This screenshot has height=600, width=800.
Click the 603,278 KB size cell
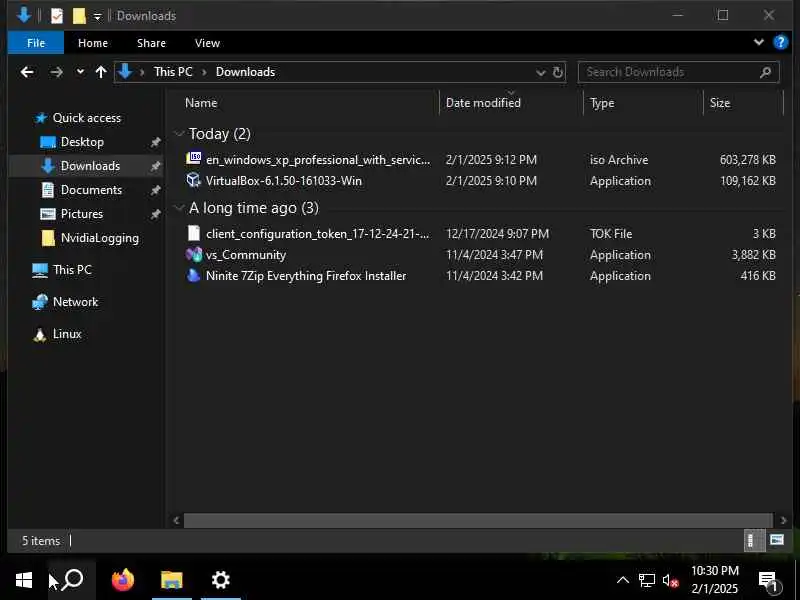pyautogui.click(x=747, y=160)
